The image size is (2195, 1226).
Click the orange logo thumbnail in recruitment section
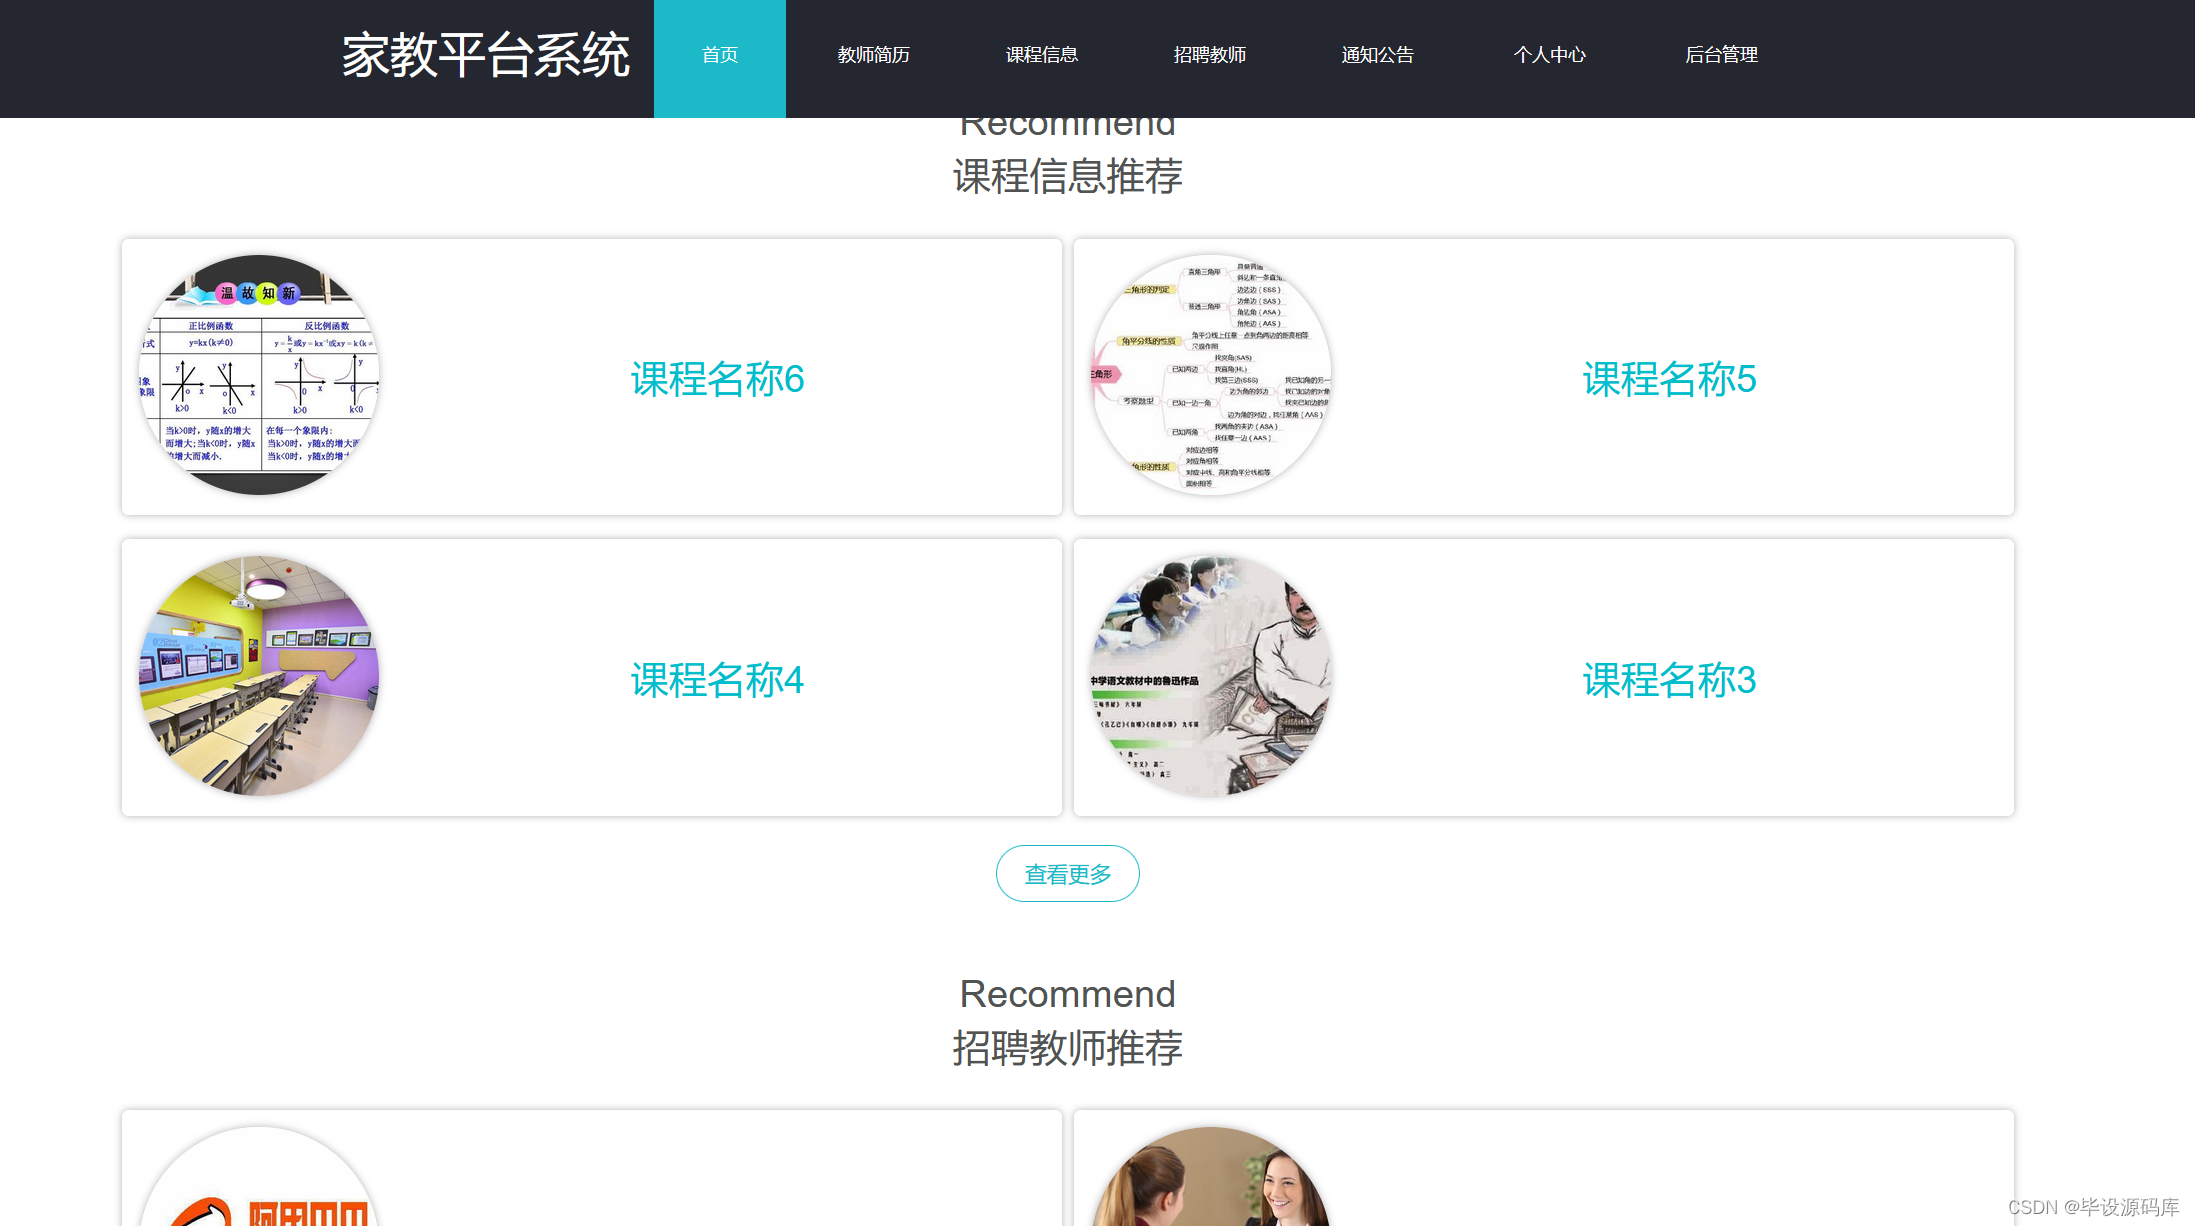tap(259, 1177)
